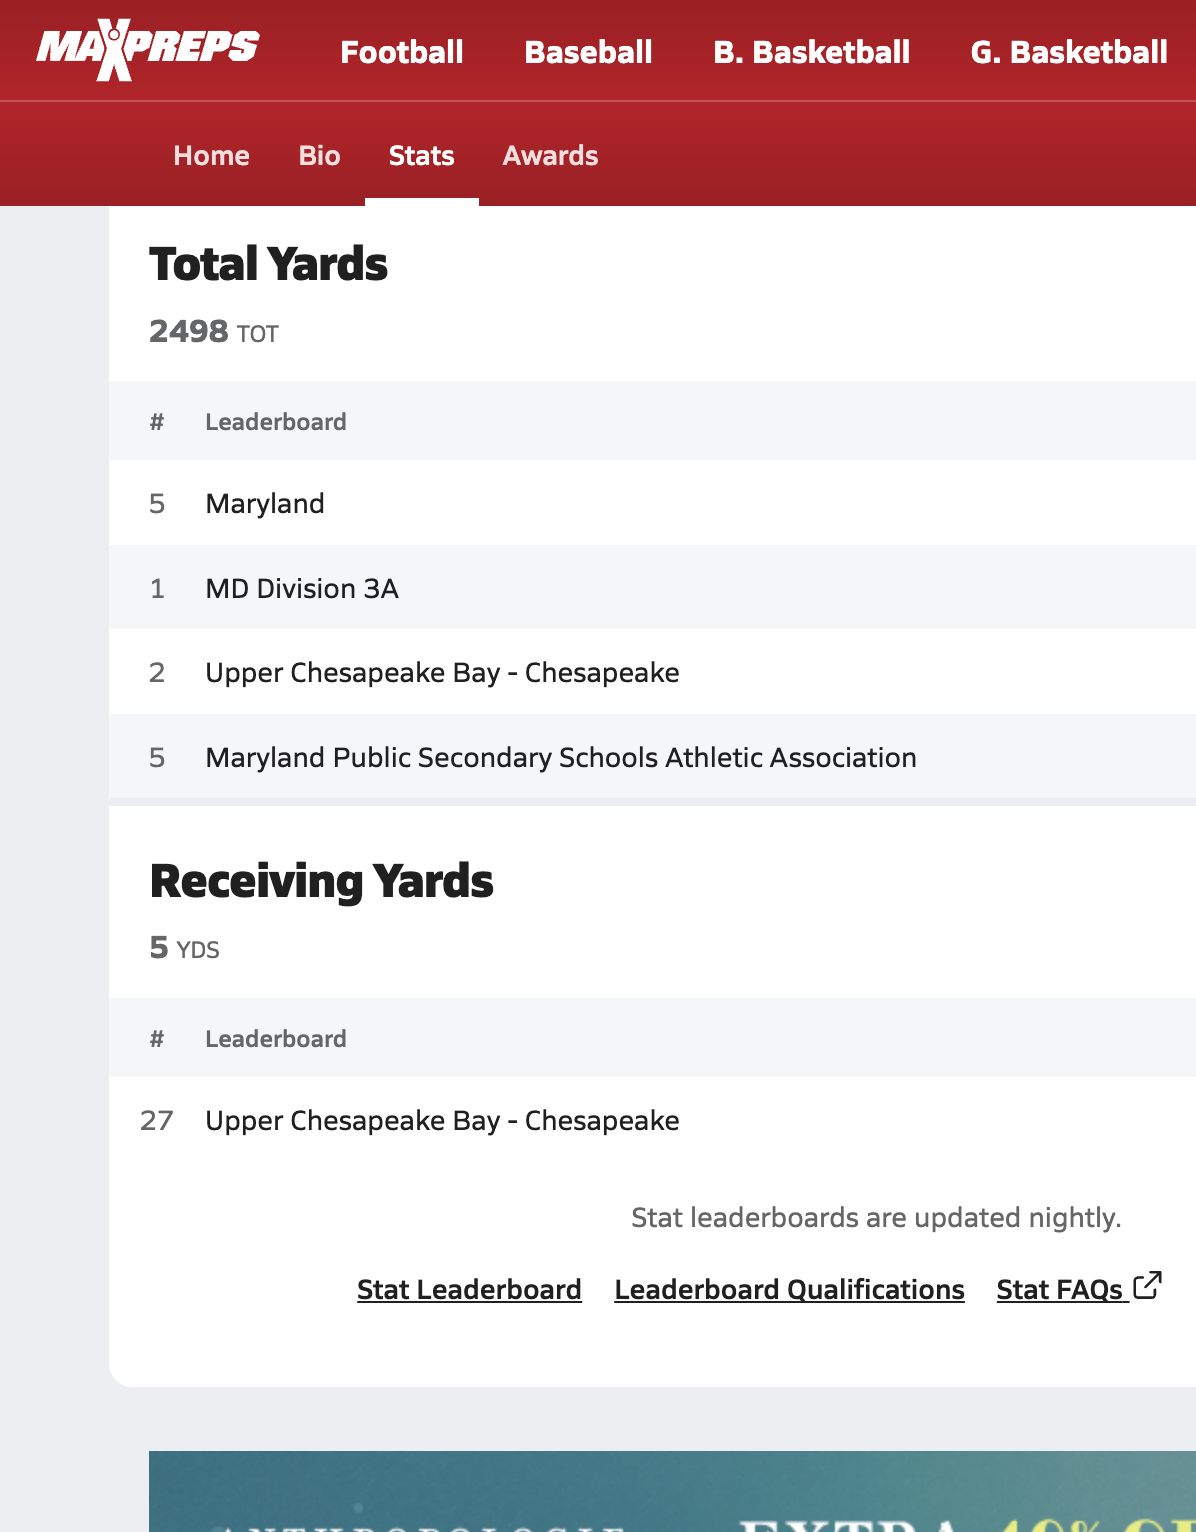Open Maryland Public Secondary Schools Athletic Association leaderboard
The image size is (1196, 1532).
pos(560,758)
